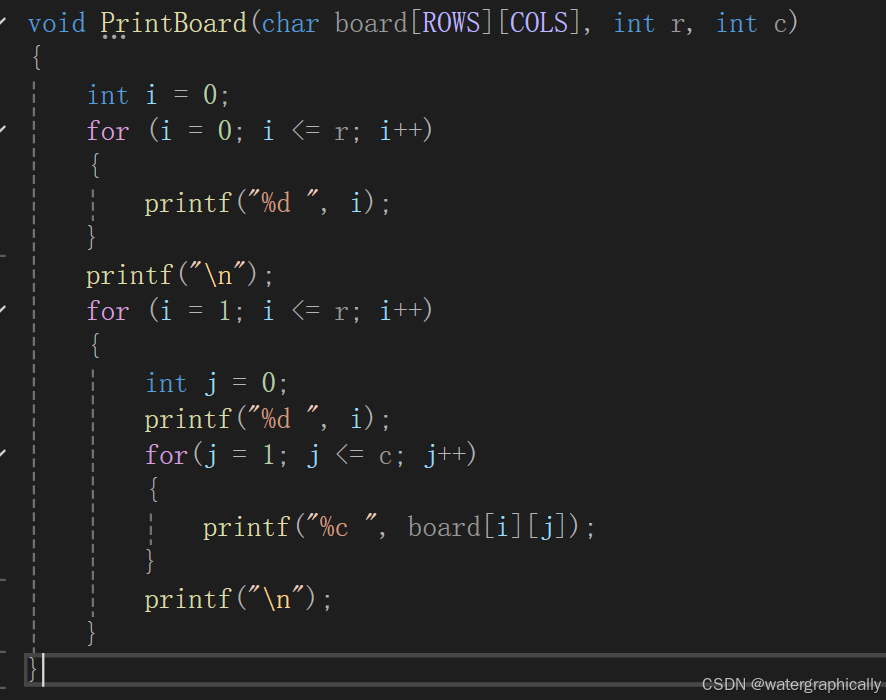Click the 'PrintBoard' function name
The height and width of the screenshot is (700, 886).
(173, 24)
